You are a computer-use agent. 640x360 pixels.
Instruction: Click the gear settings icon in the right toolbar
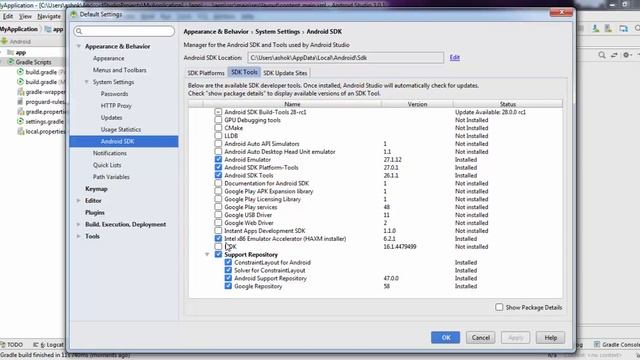point(627,55)
